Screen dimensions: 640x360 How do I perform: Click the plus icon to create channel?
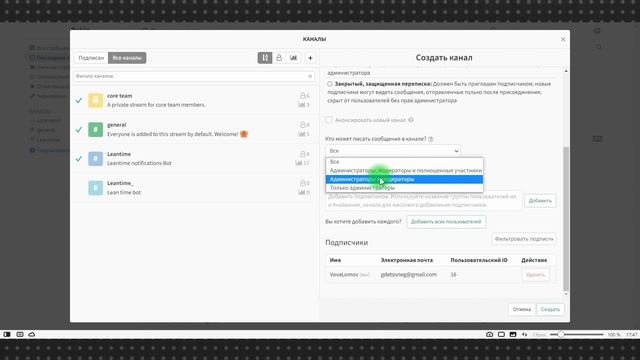tap(310, 58)
